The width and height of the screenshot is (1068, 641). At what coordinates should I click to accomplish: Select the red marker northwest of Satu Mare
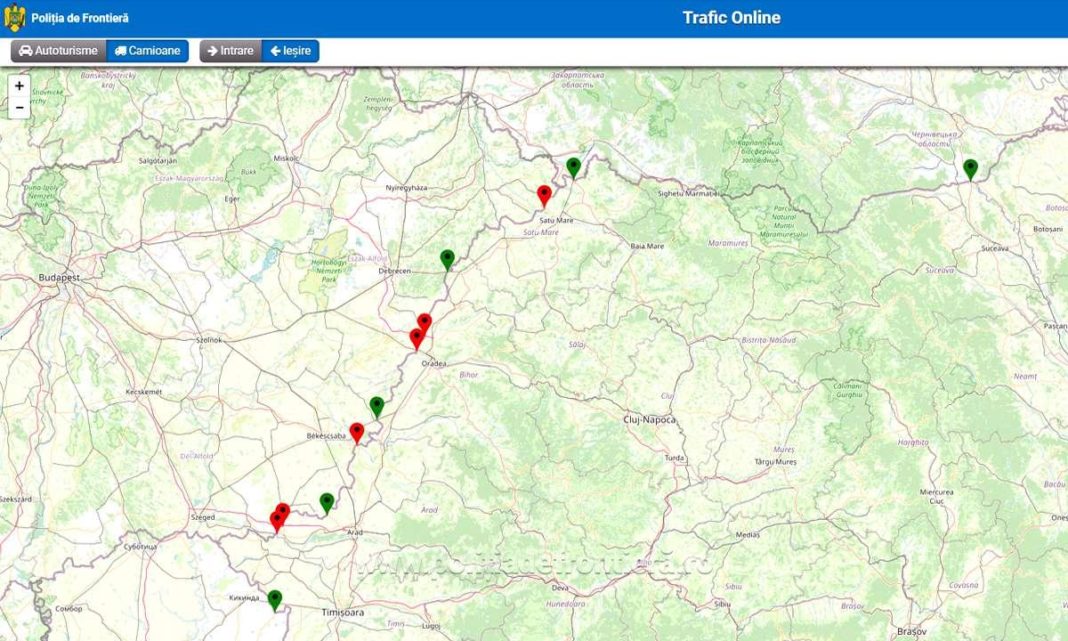tap(544, 194)
